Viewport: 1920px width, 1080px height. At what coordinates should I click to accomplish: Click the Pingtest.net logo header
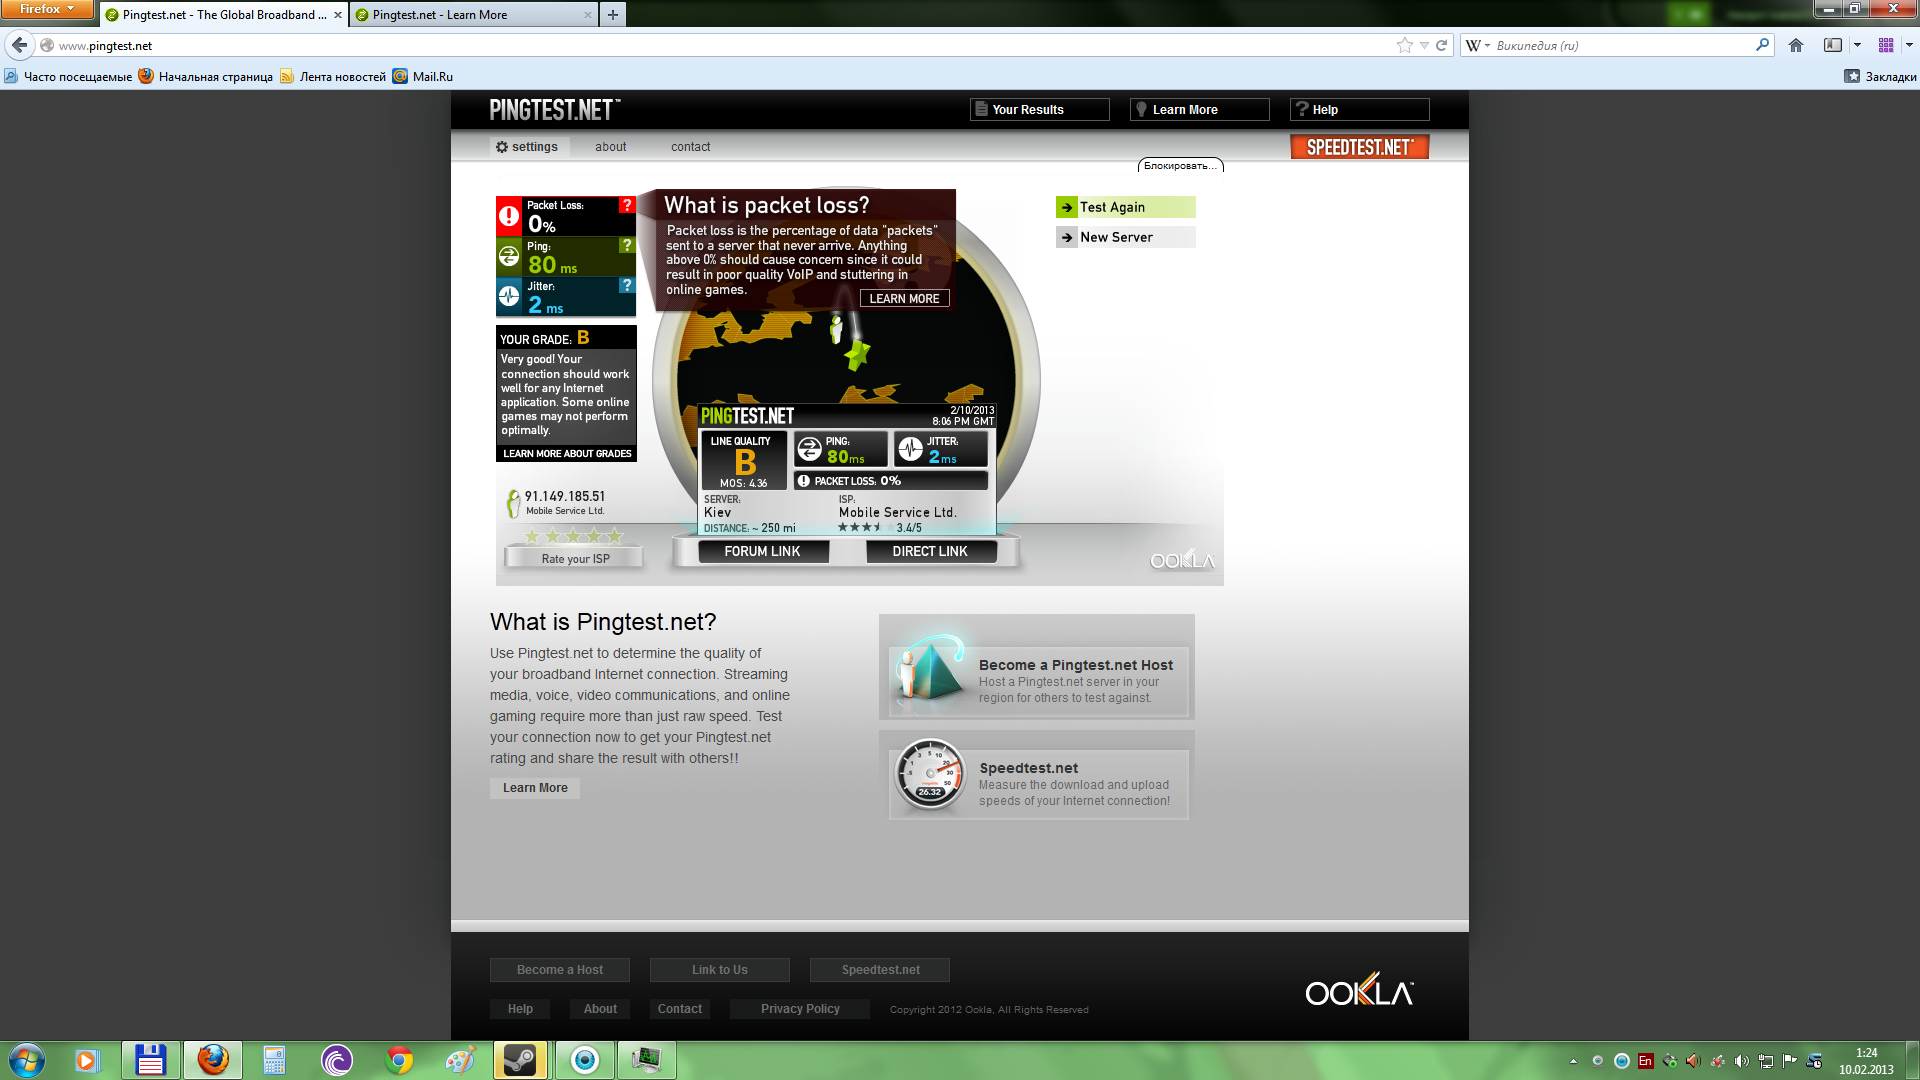pyautogui.click(x=555, y=110)
